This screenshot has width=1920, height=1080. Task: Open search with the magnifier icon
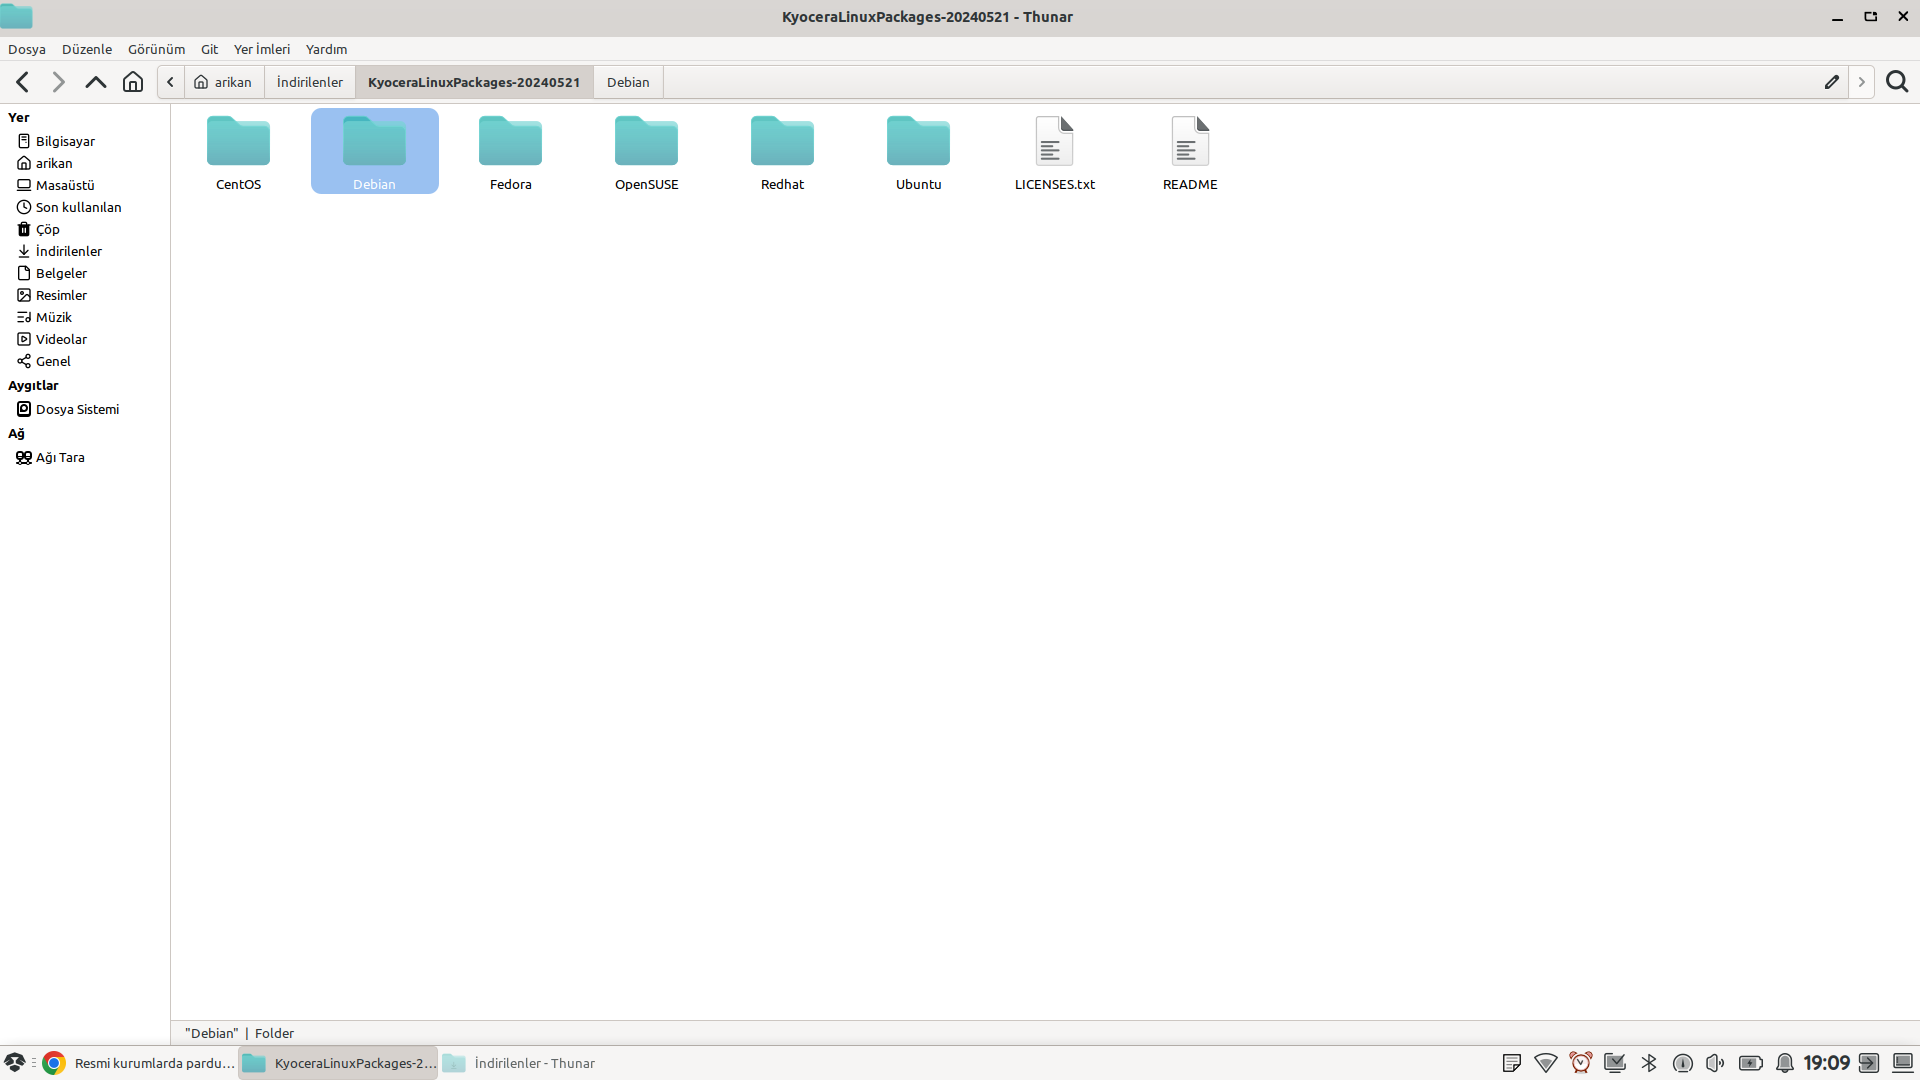coord(1897,82)
